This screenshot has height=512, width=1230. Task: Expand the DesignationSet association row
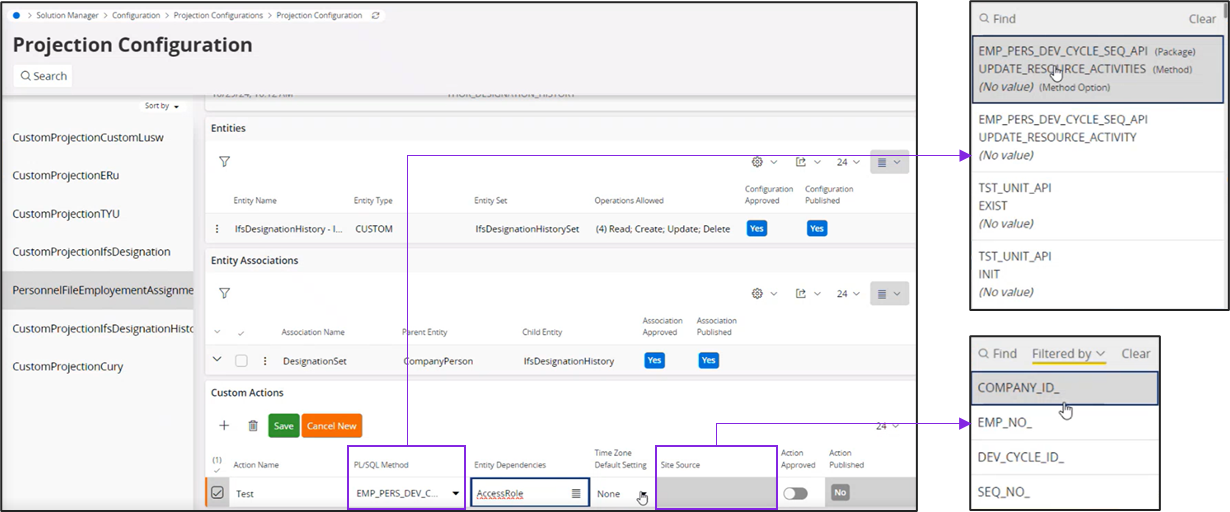218,360
